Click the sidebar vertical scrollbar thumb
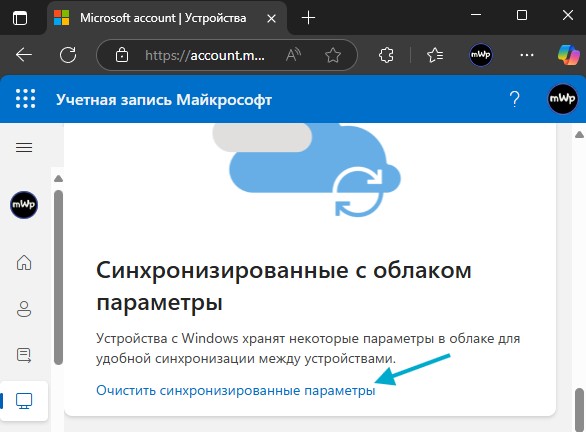586x432 pixels. pyautogui.click(x=58, y=277)
